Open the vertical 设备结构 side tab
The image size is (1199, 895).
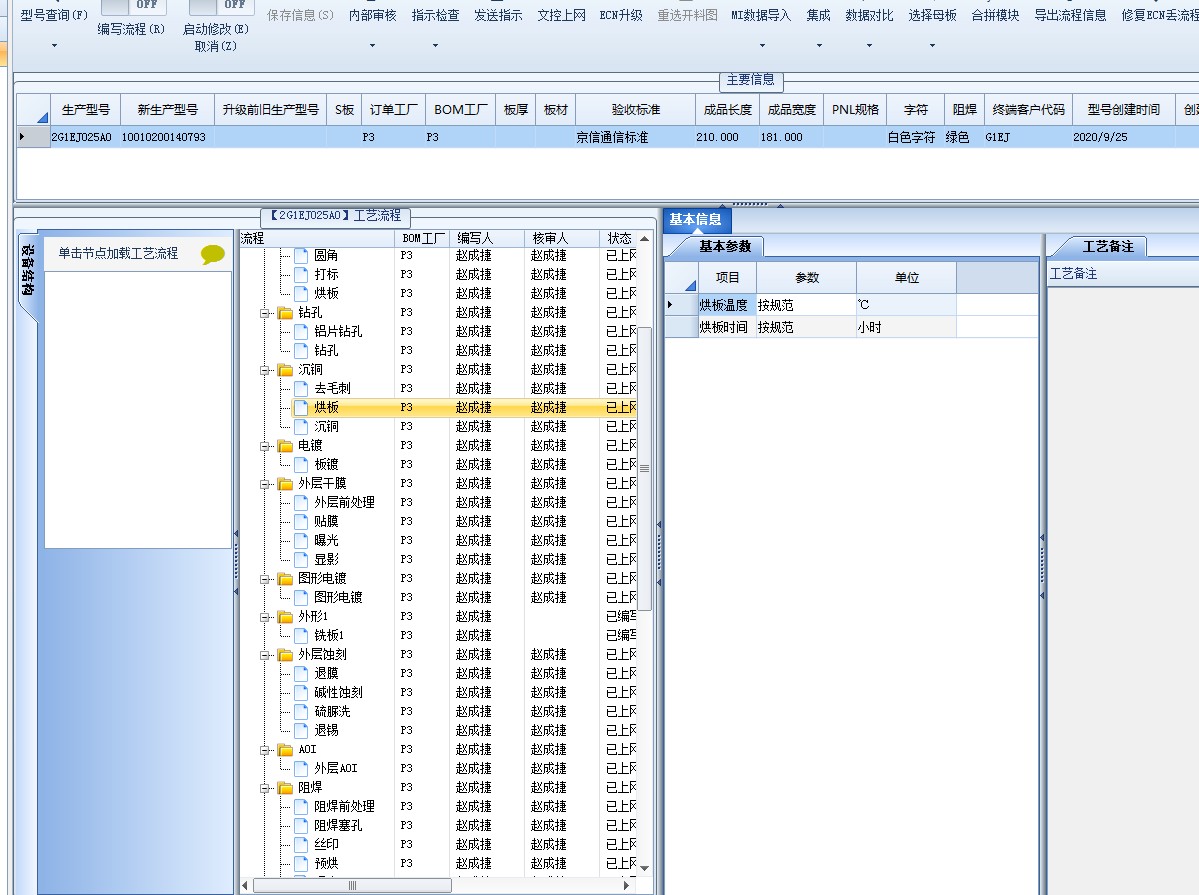click(28, 271)
